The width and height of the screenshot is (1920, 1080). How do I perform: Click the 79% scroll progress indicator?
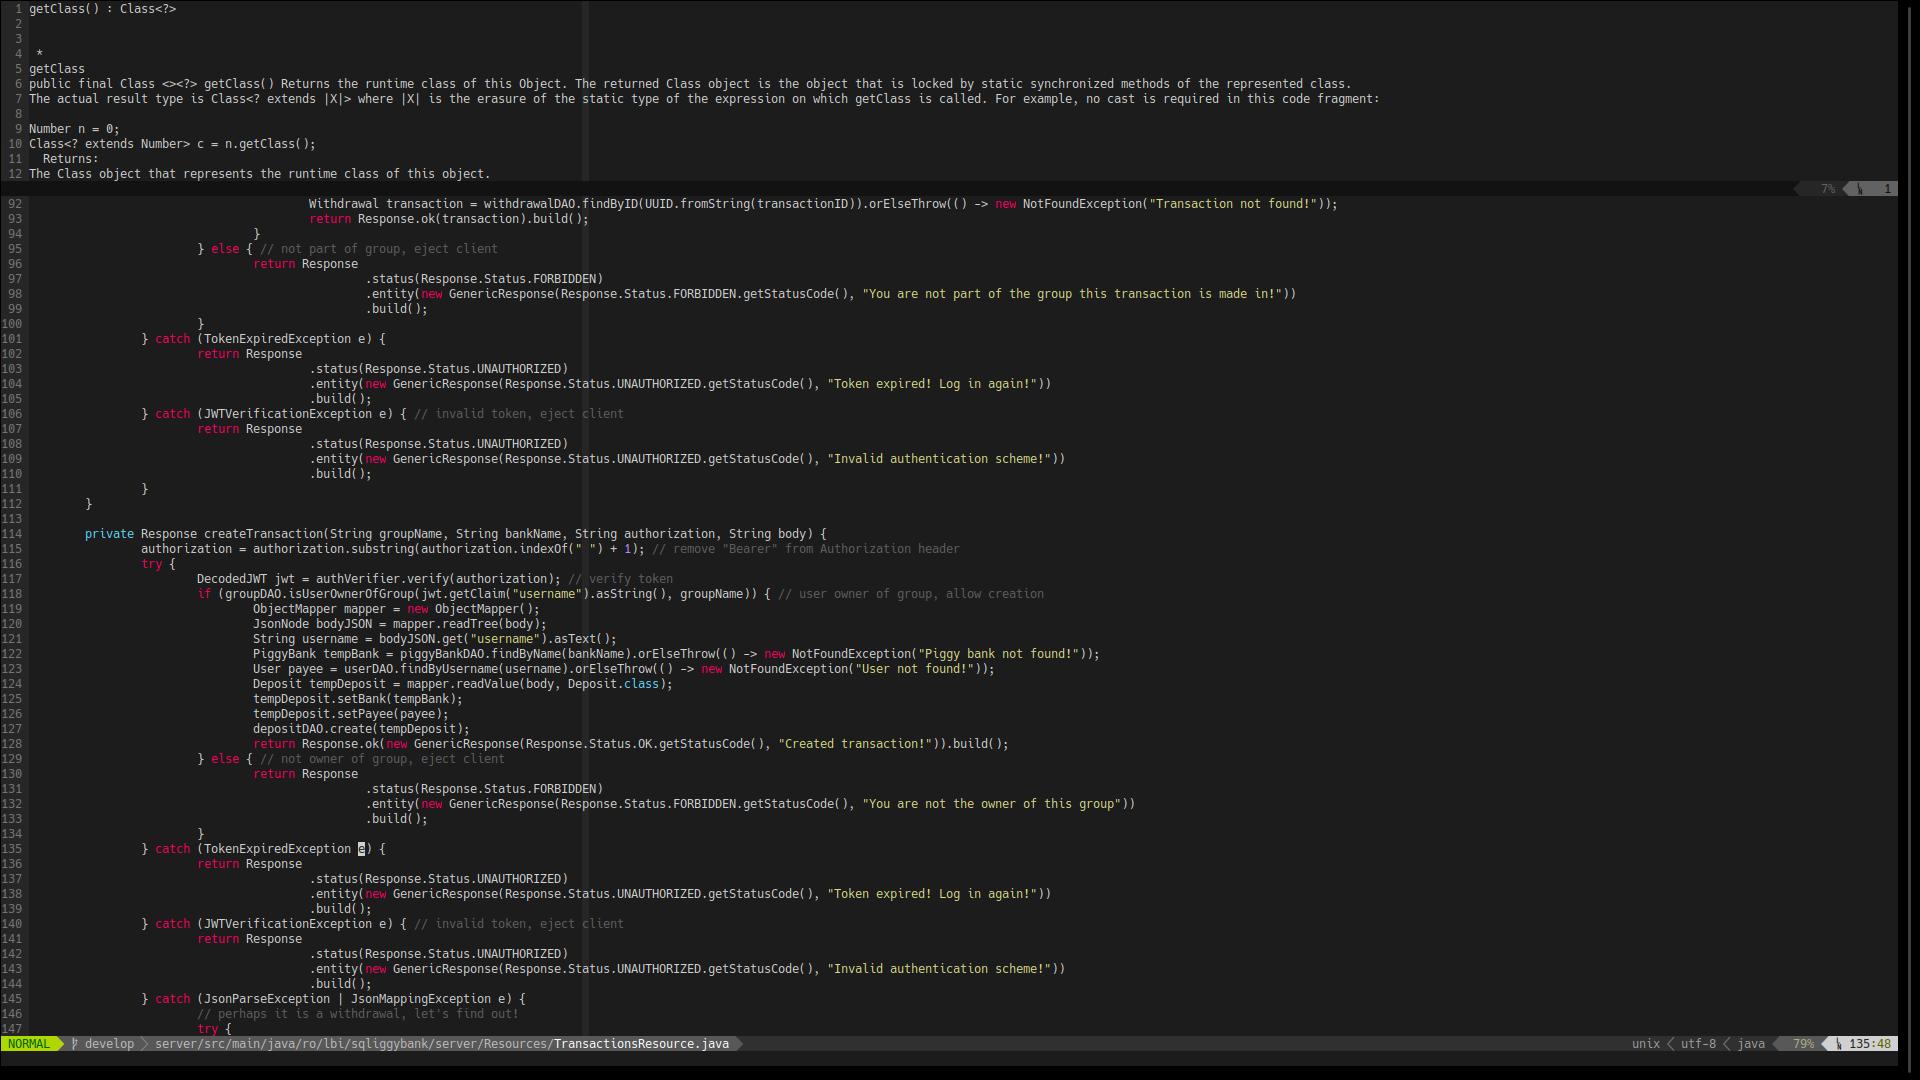(1804, 1044)
